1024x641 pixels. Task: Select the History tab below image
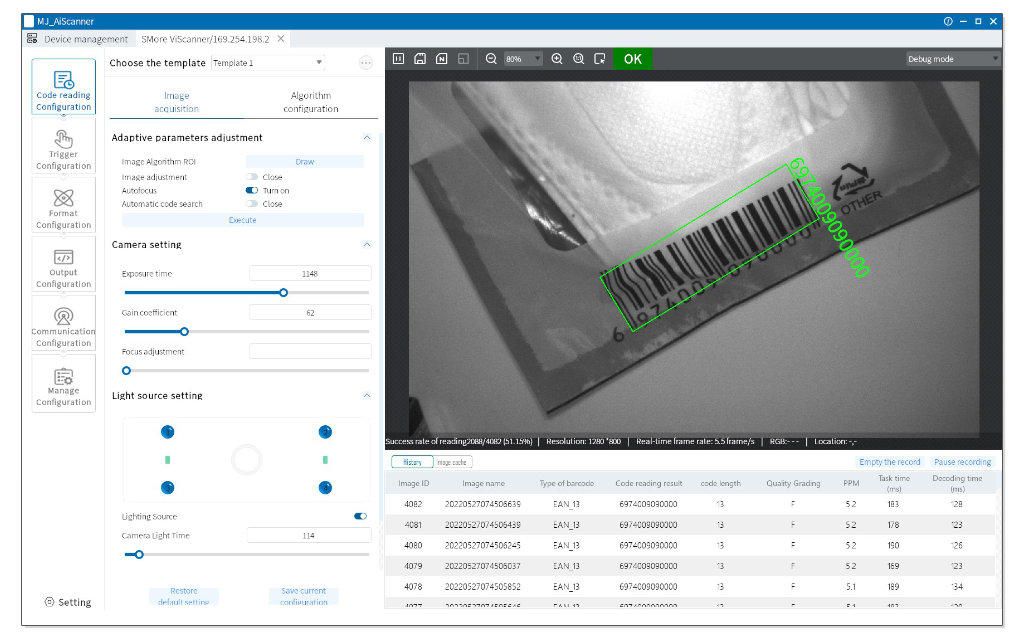coord(412,462)
